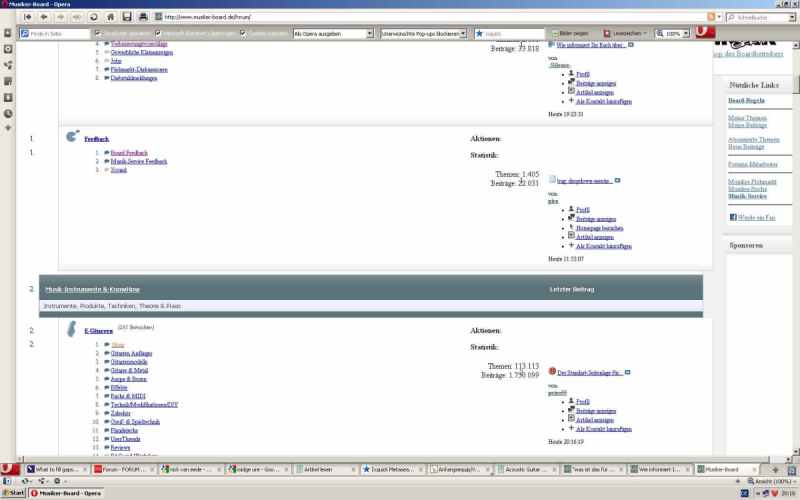Click the Facebook icon beside Werde ein Fan
Image resolution: width=800 pixels, height=500 pixels.
[x=733, y=217]
